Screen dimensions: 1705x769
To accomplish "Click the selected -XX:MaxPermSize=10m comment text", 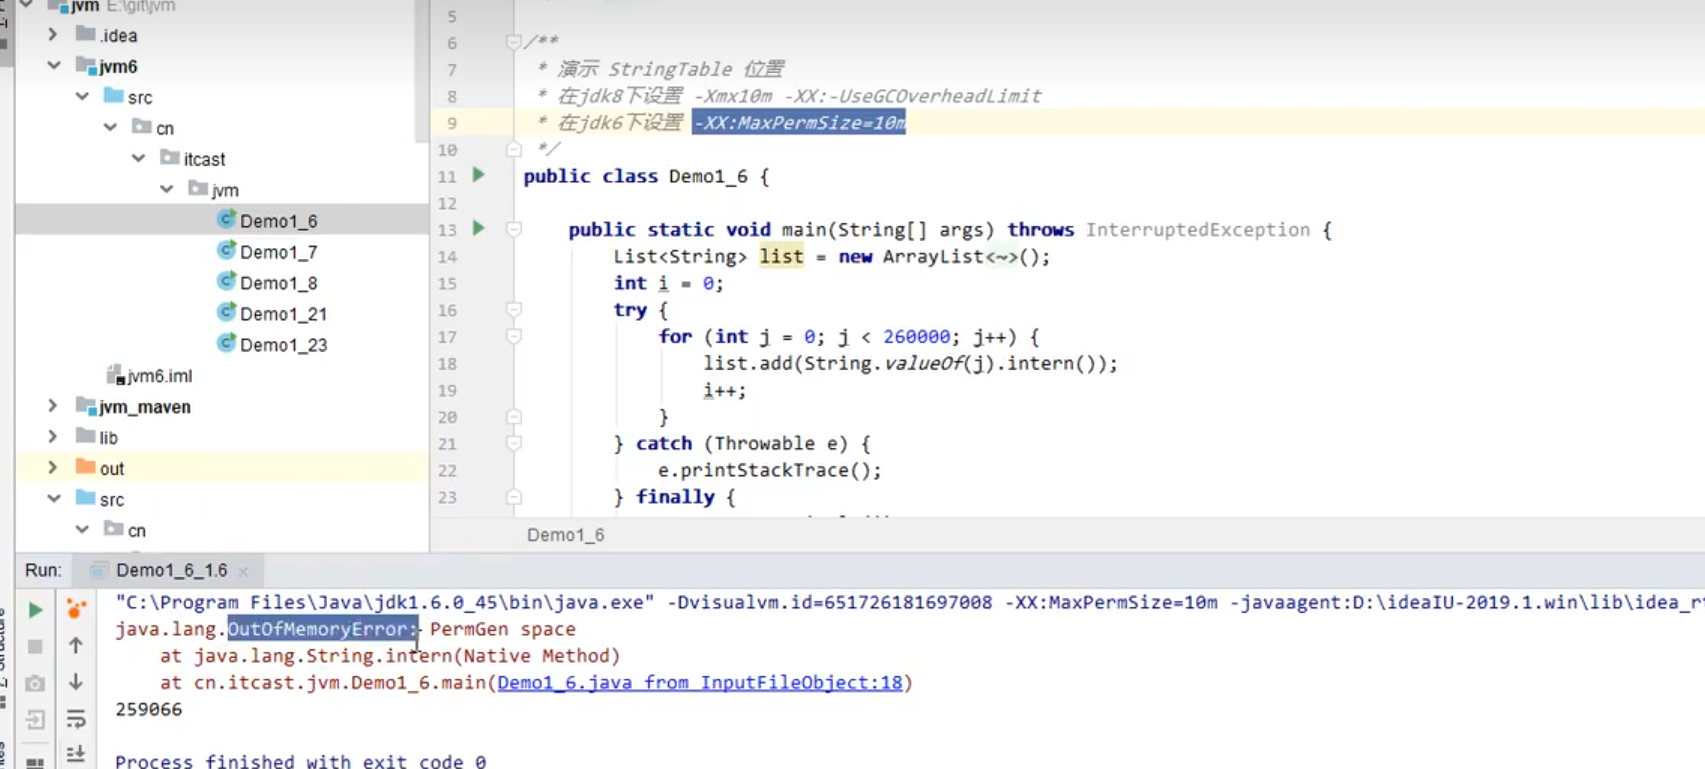I will pyautogui.click(x=799, y=123).
